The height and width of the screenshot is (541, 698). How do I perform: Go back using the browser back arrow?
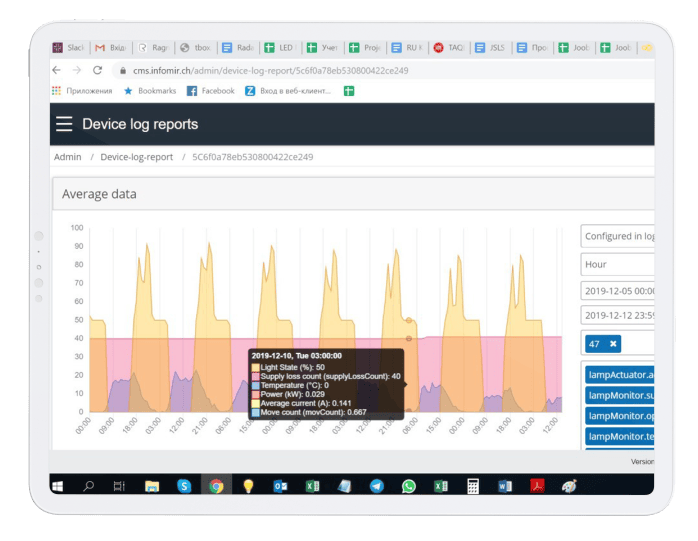point(58,71)
